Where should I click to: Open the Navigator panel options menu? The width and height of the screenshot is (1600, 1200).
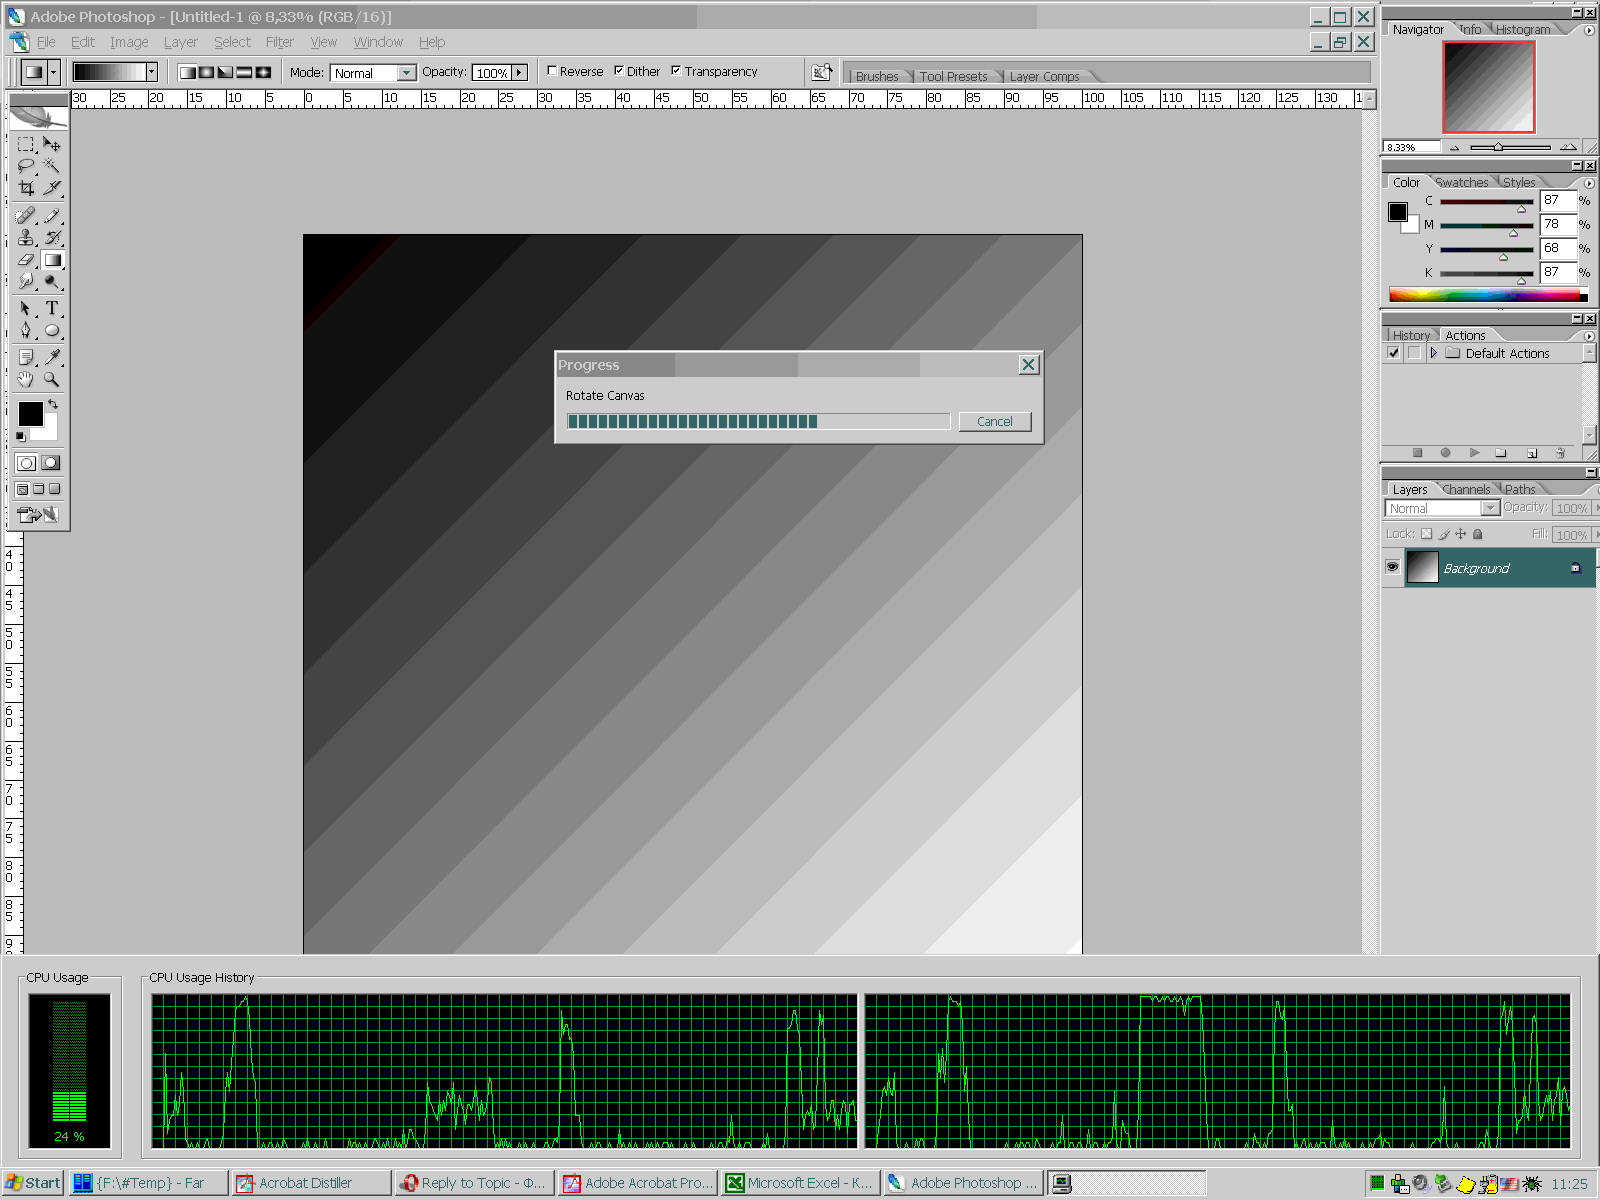[x=1589, y=30]
